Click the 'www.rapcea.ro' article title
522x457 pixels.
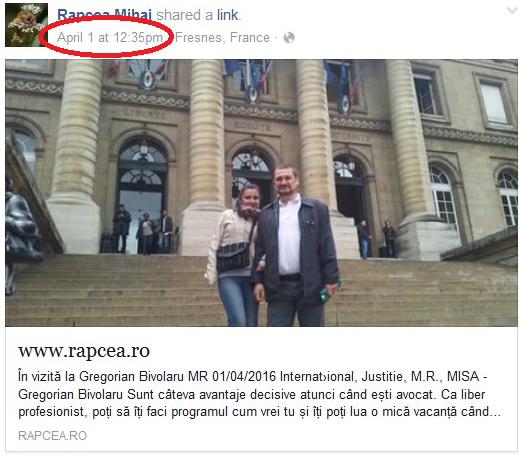pos(84,351)
